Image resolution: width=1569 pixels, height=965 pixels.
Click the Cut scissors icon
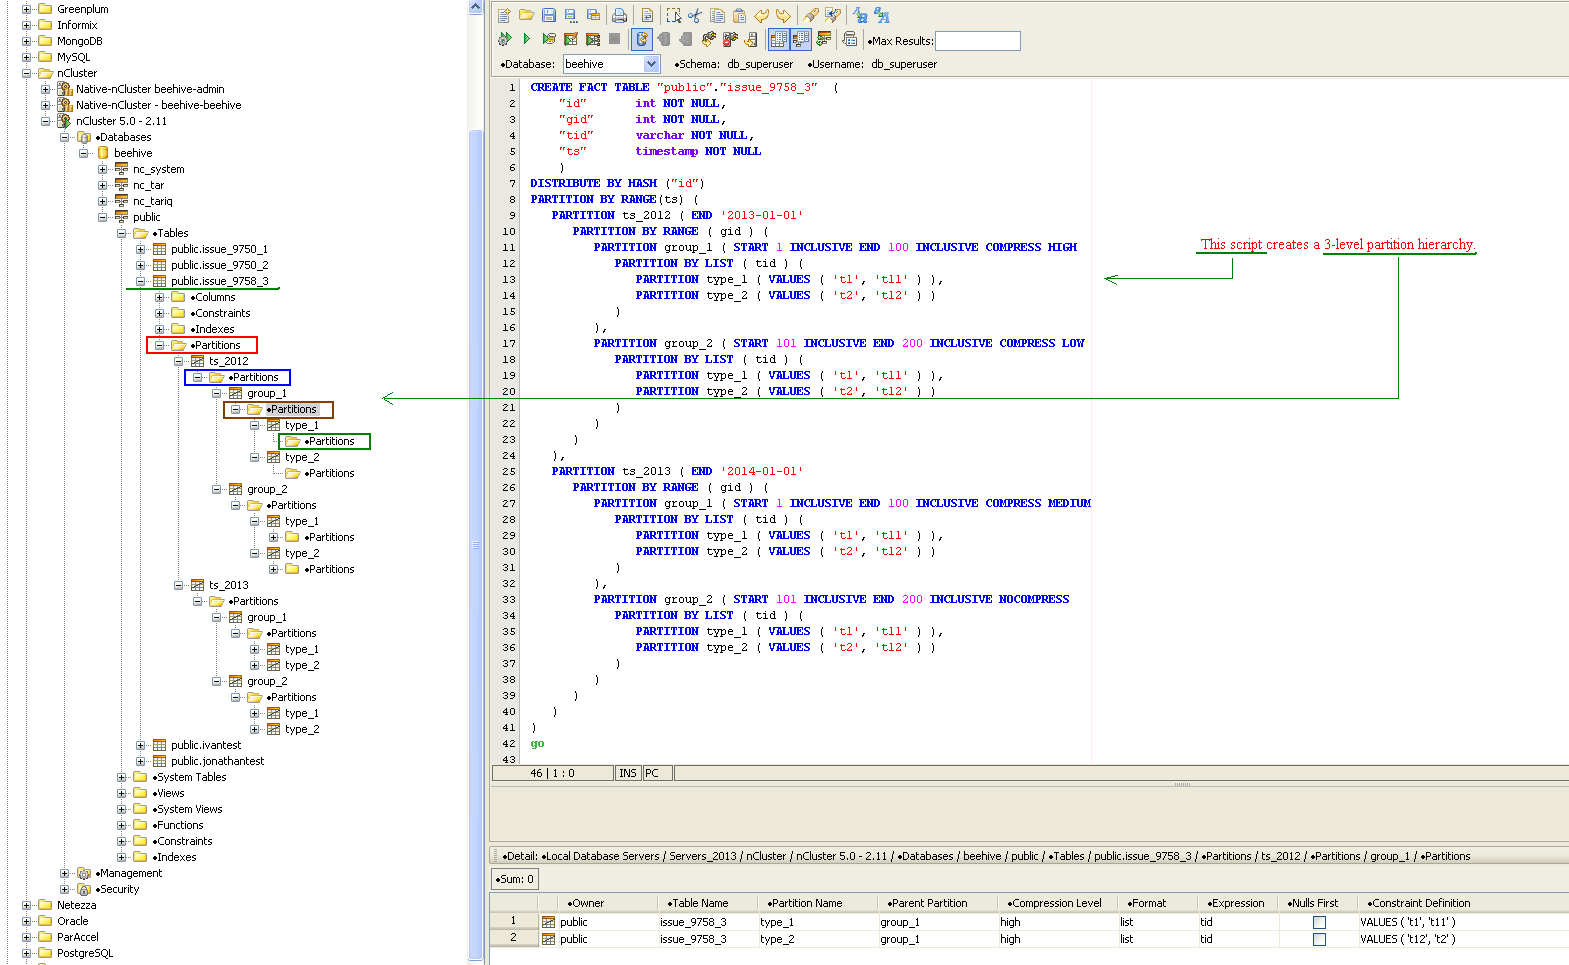(695, 15)
